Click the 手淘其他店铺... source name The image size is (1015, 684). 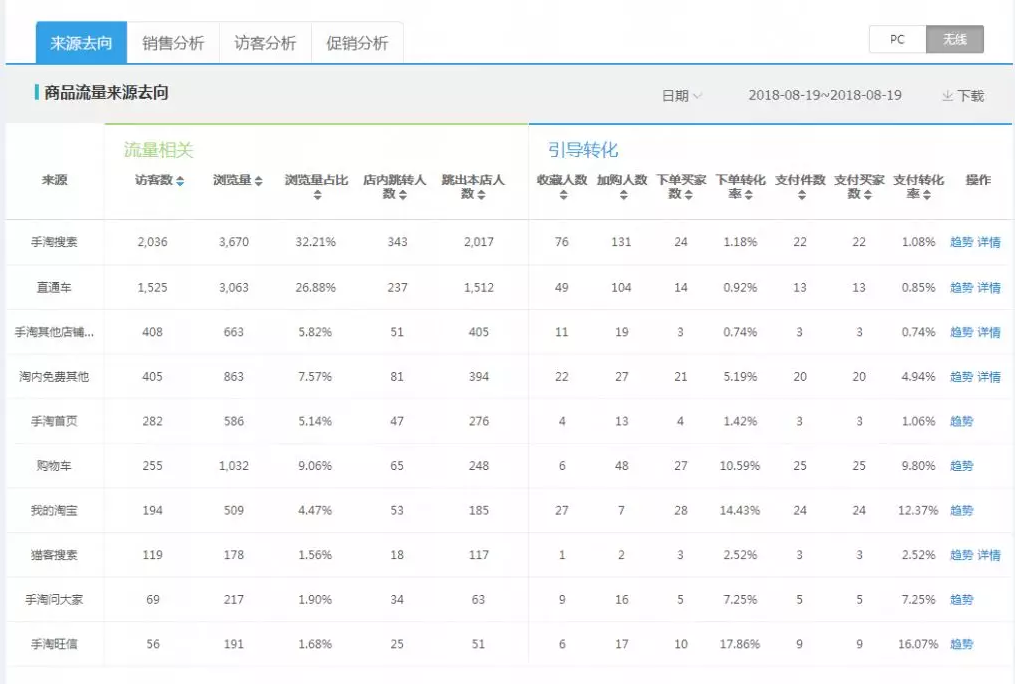54,332
